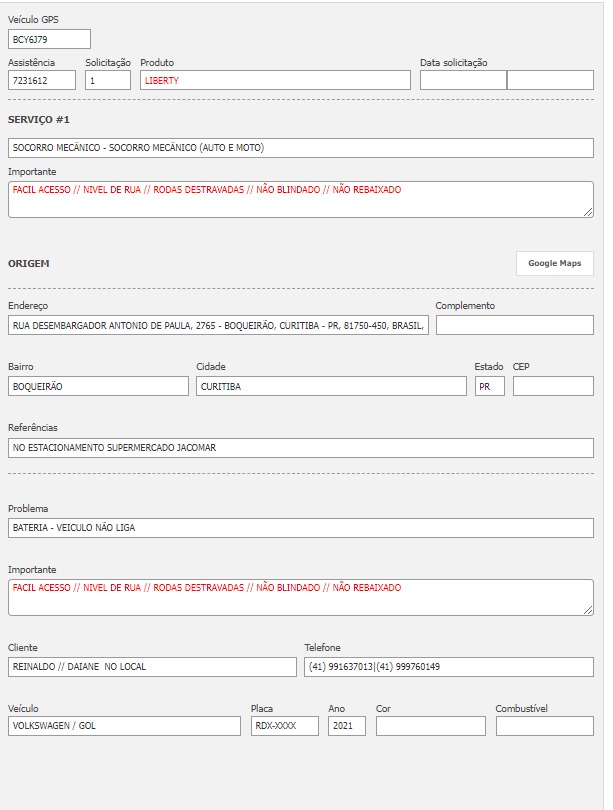Focus the empty CEP field
This screenshot has height=810, width=613.
552,386
